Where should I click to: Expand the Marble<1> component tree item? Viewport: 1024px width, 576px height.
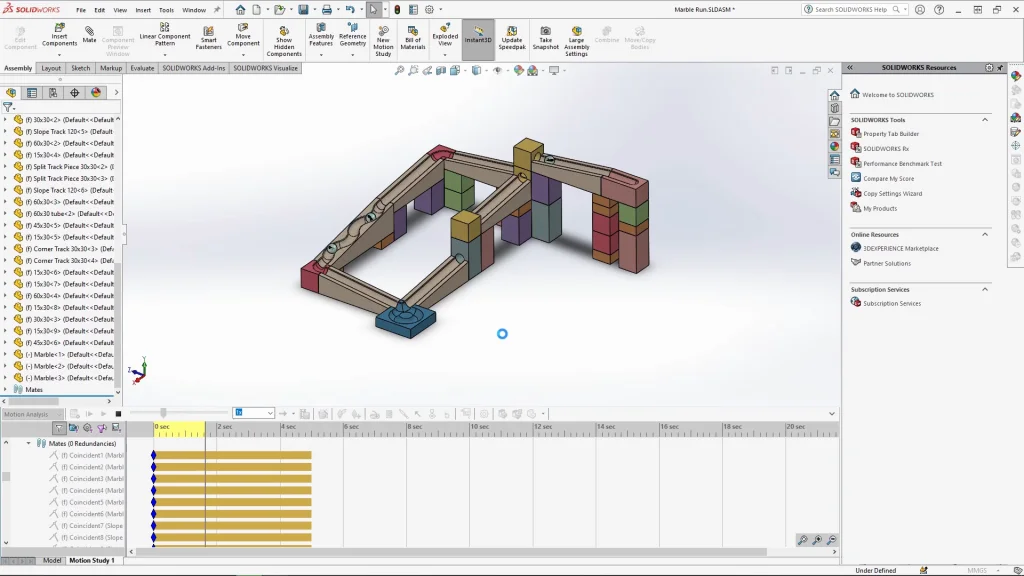tap(5, 354)
